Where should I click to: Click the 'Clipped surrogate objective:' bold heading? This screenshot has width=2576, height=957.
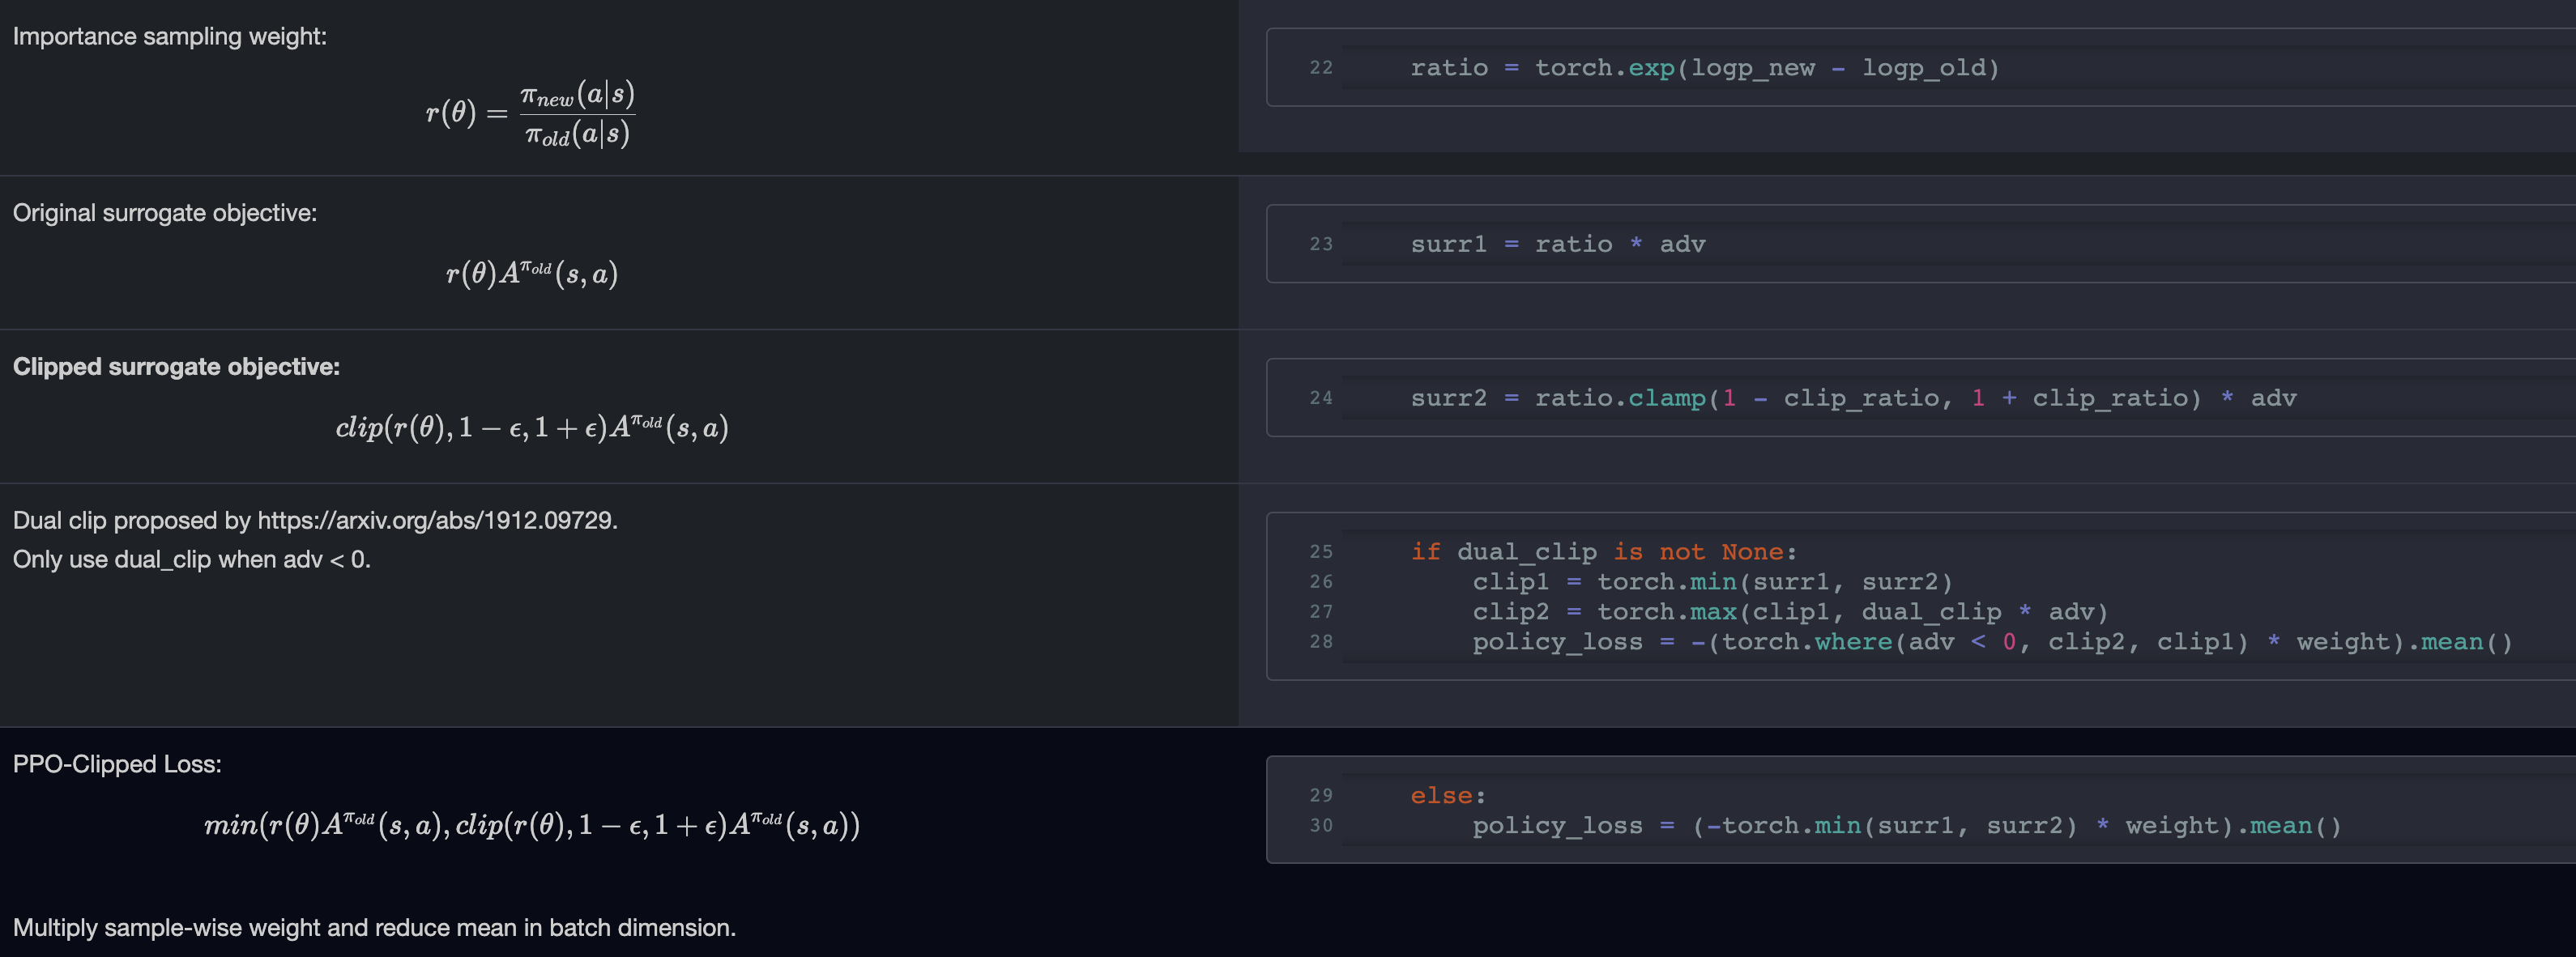[176, 367]
